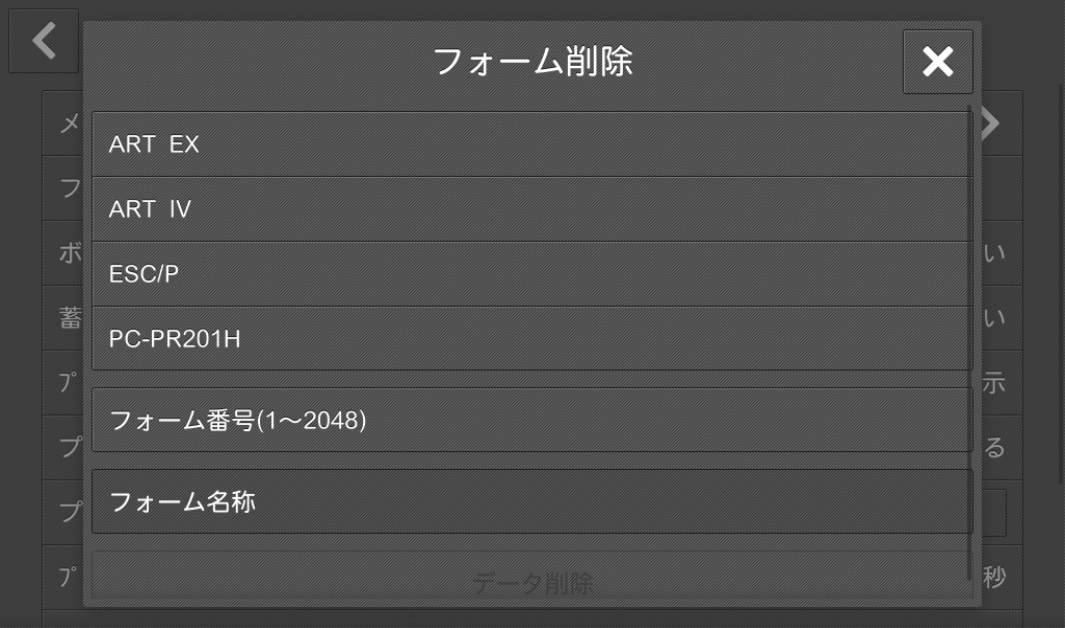Click the dimmed row starting with ボ
1065x628 pixels.
63,253
